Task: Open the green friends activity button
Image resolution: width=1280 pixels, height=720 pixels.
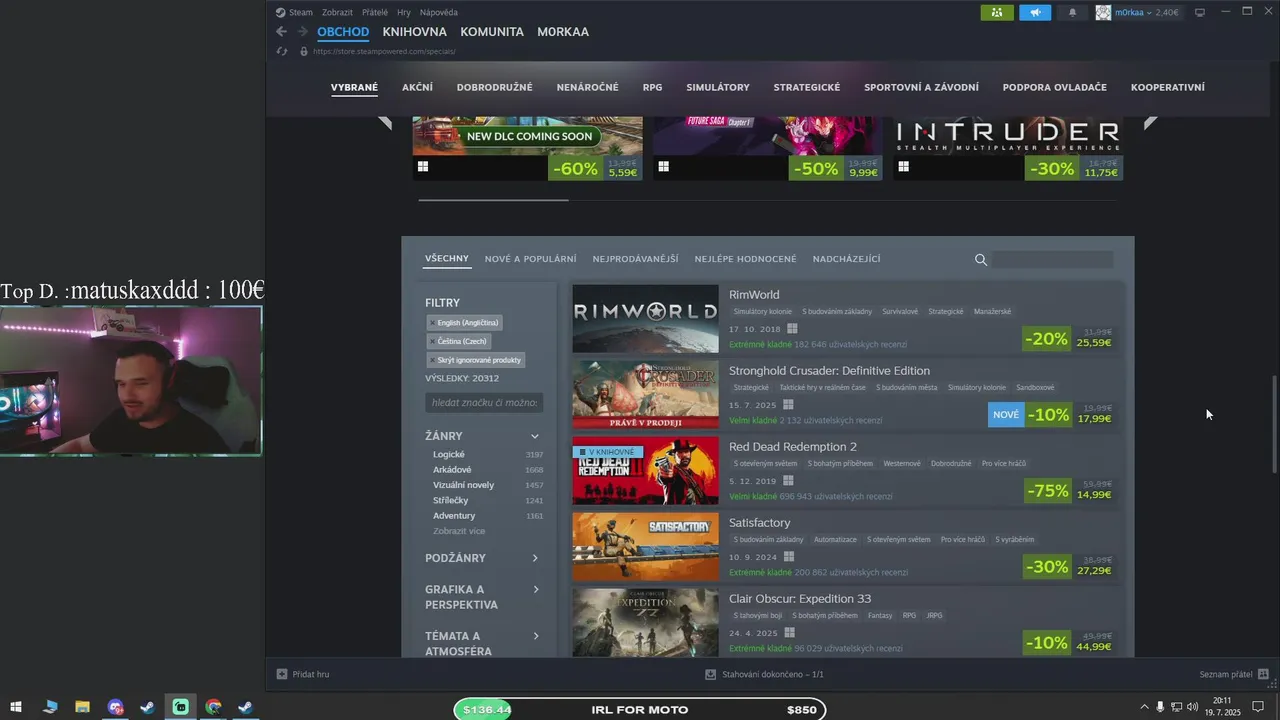Action: (996, 12)
